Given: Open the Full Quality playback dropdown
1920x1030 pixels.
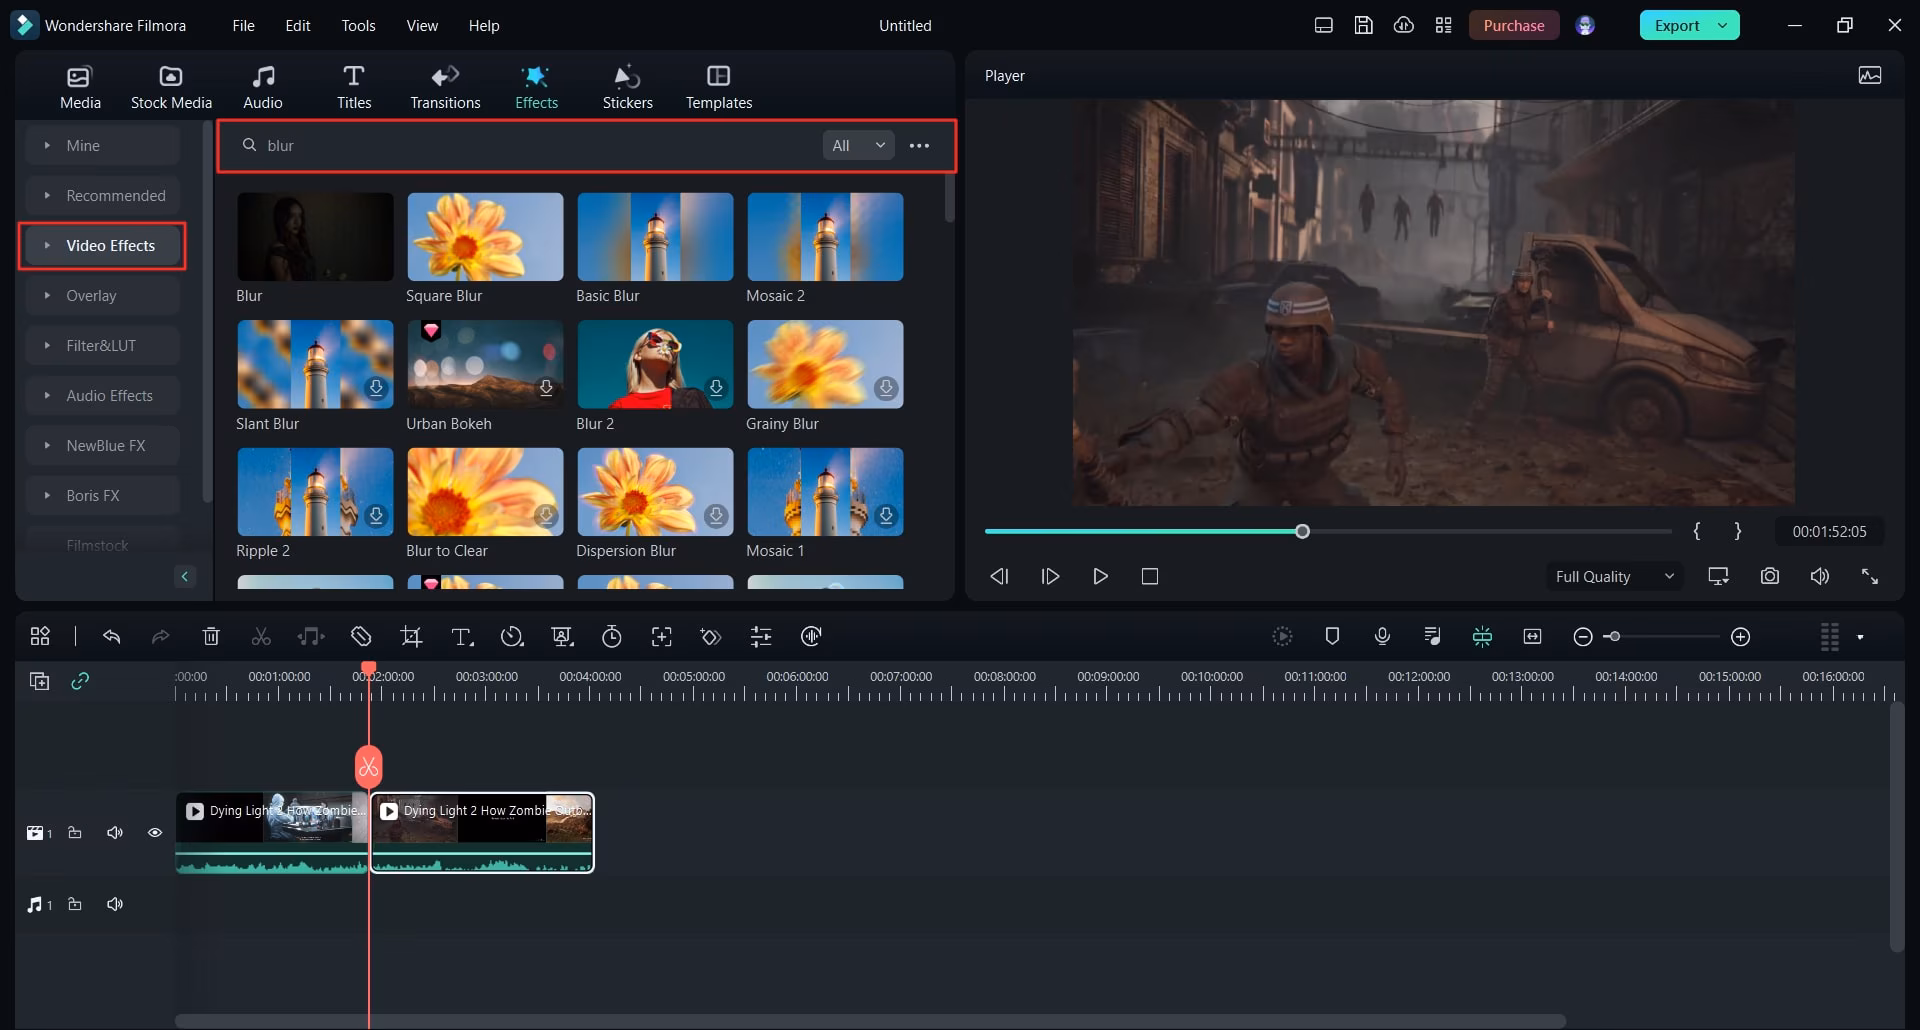Looking at the screenshot, I should coord(1613,577).
